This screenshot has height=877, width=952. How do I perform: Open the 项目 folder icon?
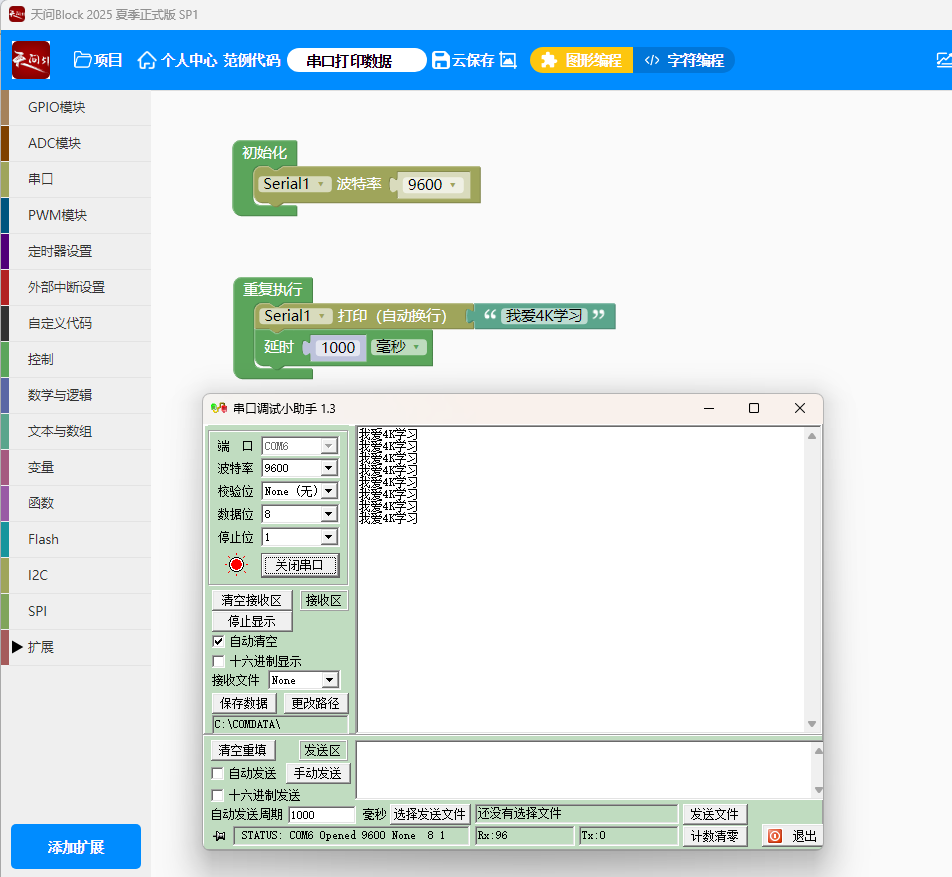[x=83, y=60]
